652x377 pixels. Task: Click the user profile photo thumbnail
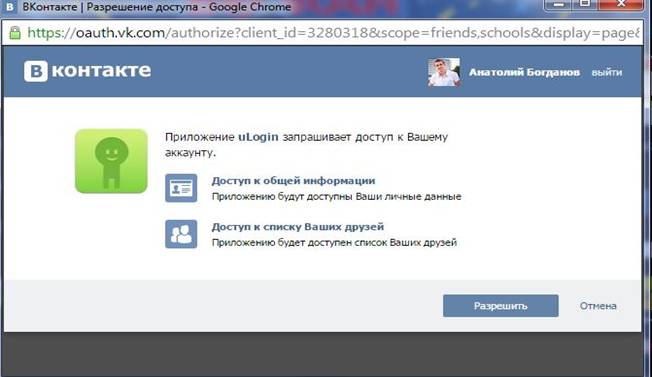(x=444, y=72)
